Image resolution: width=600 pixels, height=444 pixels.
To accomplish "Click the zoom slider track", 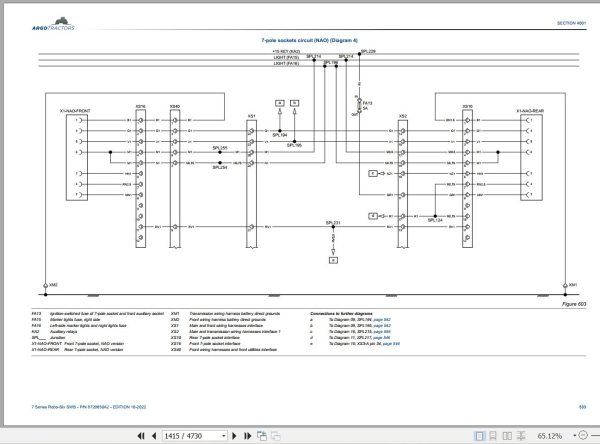I will 595,436.
